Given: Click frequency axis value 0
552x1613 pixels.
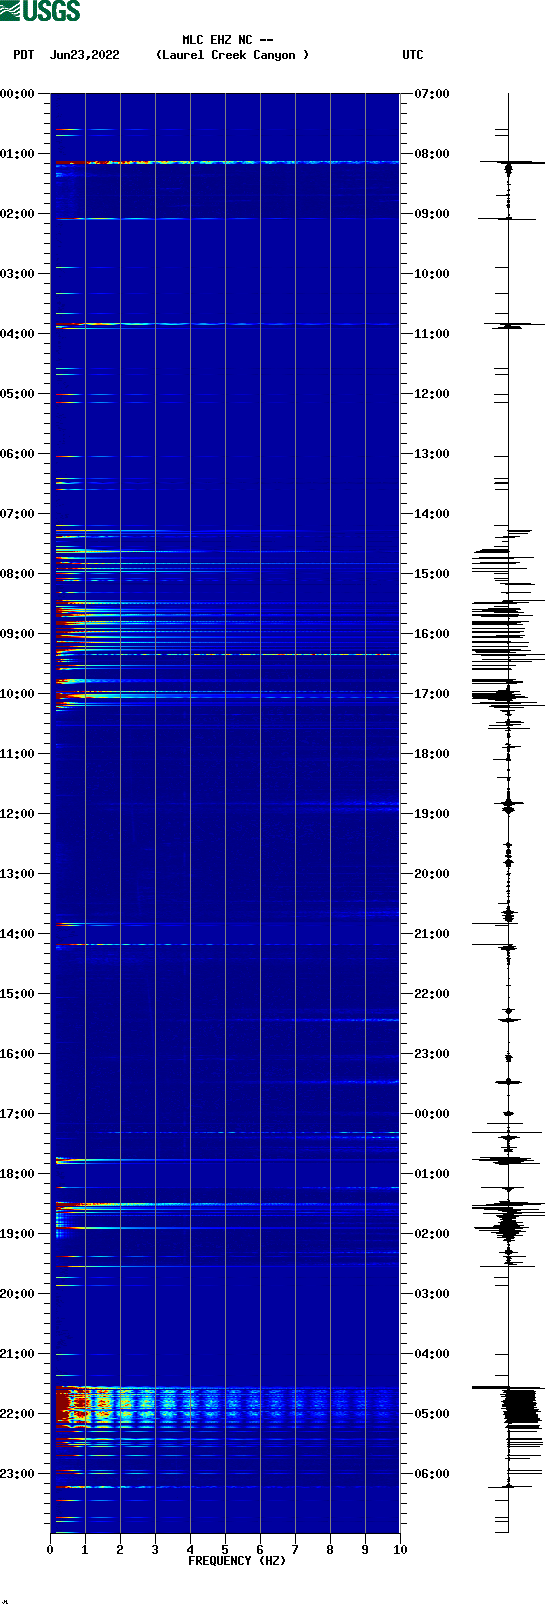Looking at the screenshot, I should pyautogui.click(x=50, y=1550).
